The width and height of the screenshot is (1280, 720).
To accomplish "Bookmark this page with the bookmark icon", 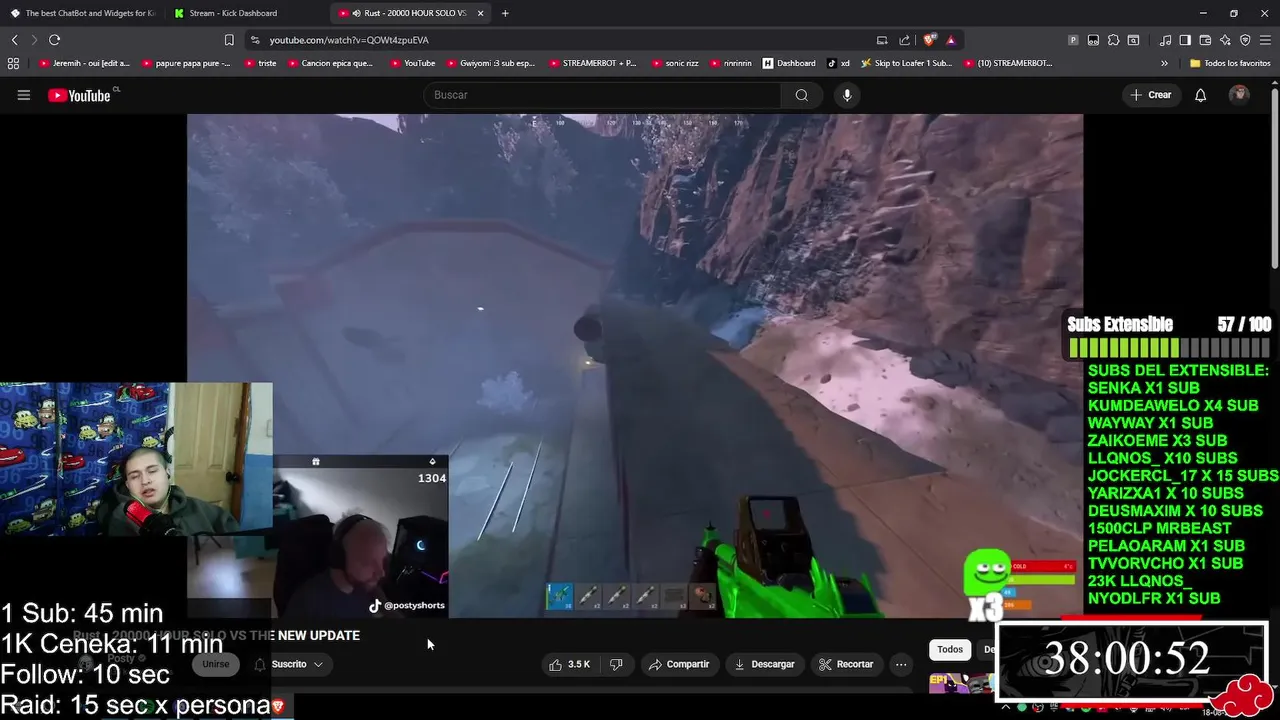I will 229,40.
